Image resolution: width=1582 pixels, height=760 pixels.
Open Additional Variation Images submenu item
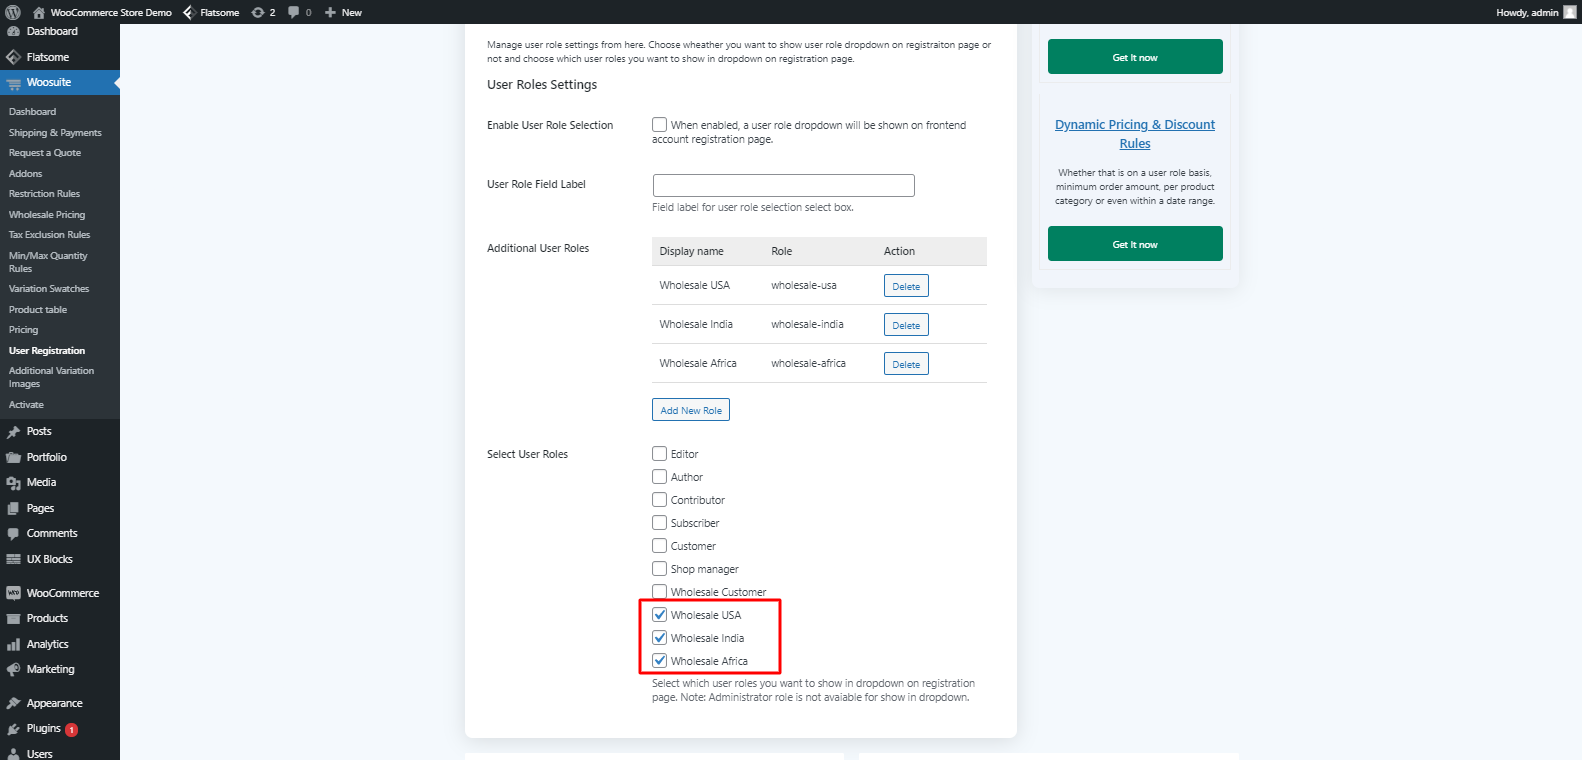52,377
